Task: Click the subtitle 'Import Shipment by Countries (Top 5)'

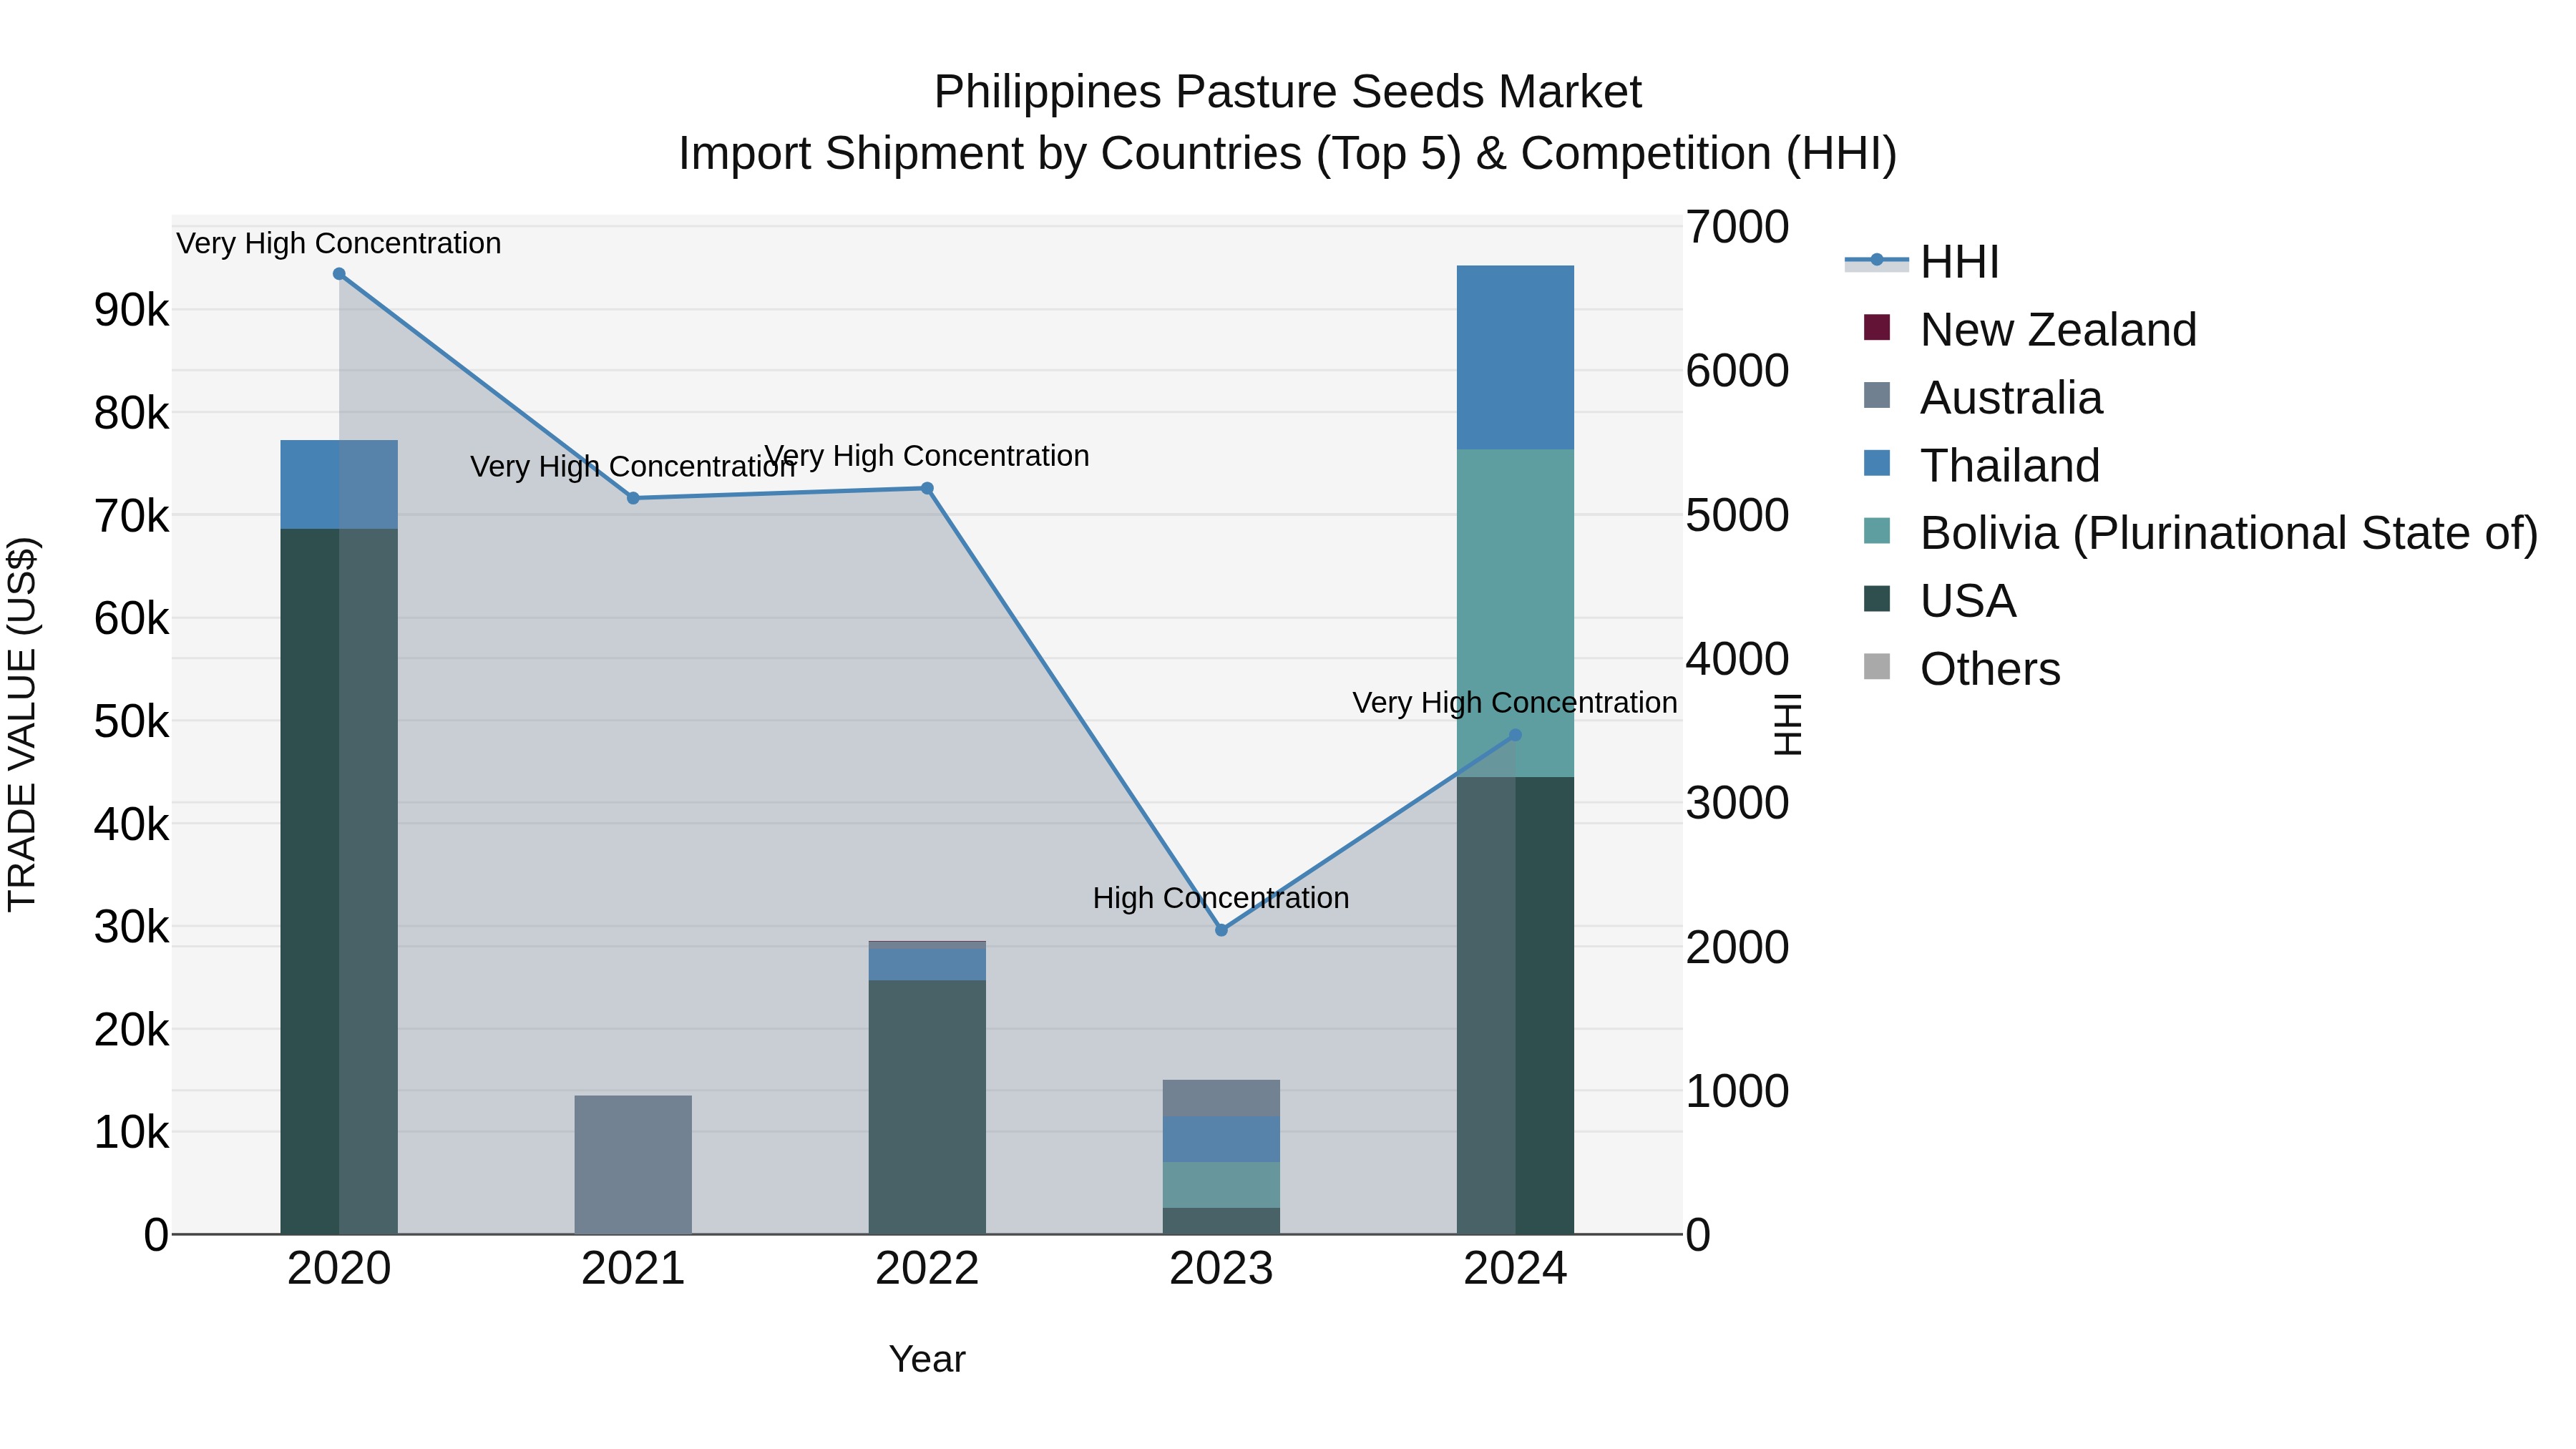Action: click(1069, 154)
